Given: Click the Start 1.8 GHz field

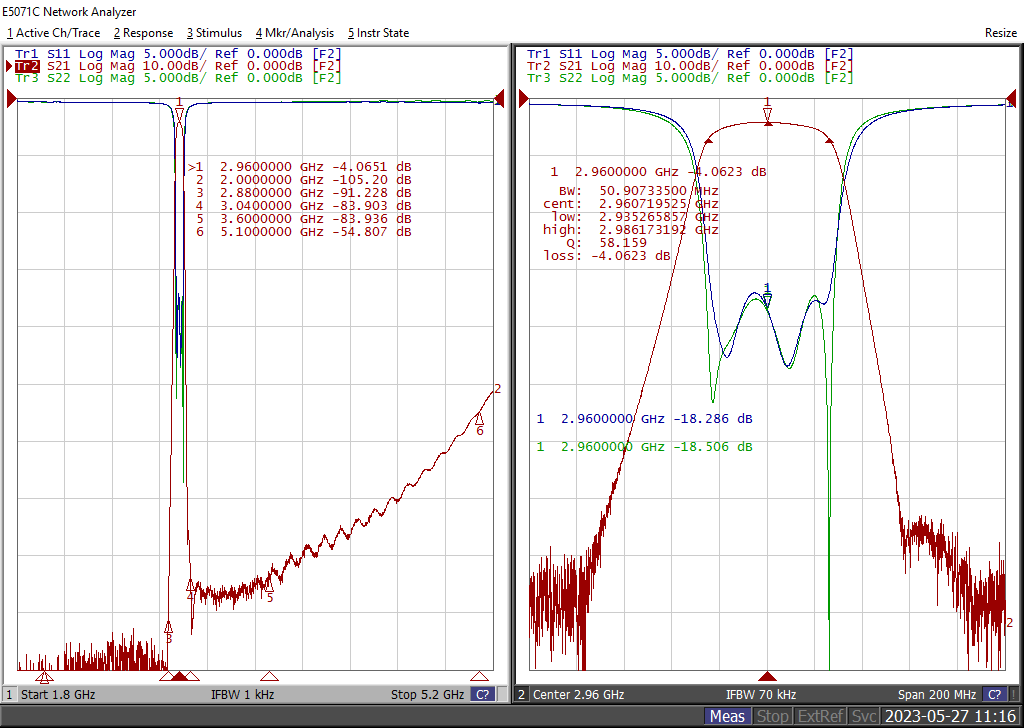Looking at the screenshot, I should (x=57, y=694).
